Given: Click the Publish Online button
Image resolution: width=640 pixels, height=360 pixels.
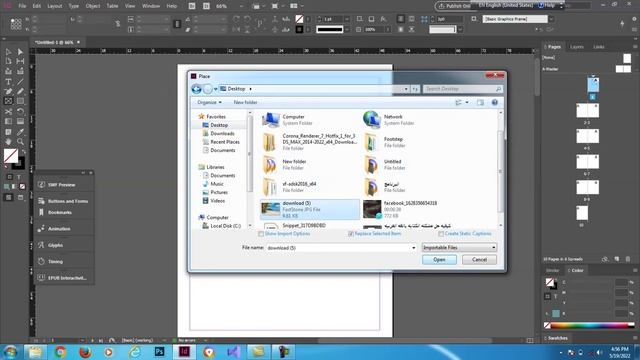Looking at the screenshot, I should tap(453, 6).
